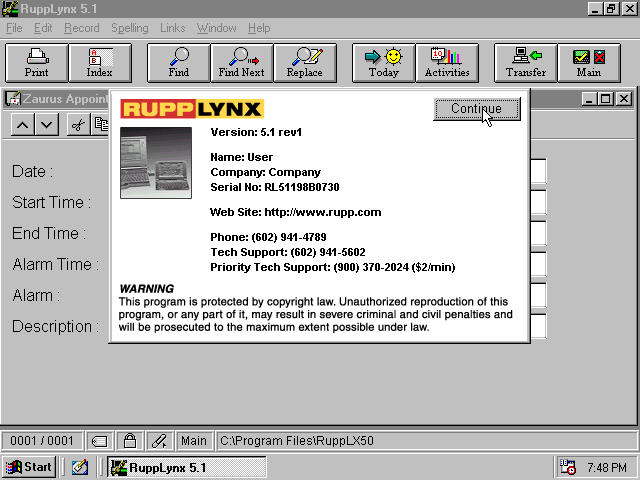Go to next record with down arrow
This screenshot has height=480, width=640.
coord(47,124)
